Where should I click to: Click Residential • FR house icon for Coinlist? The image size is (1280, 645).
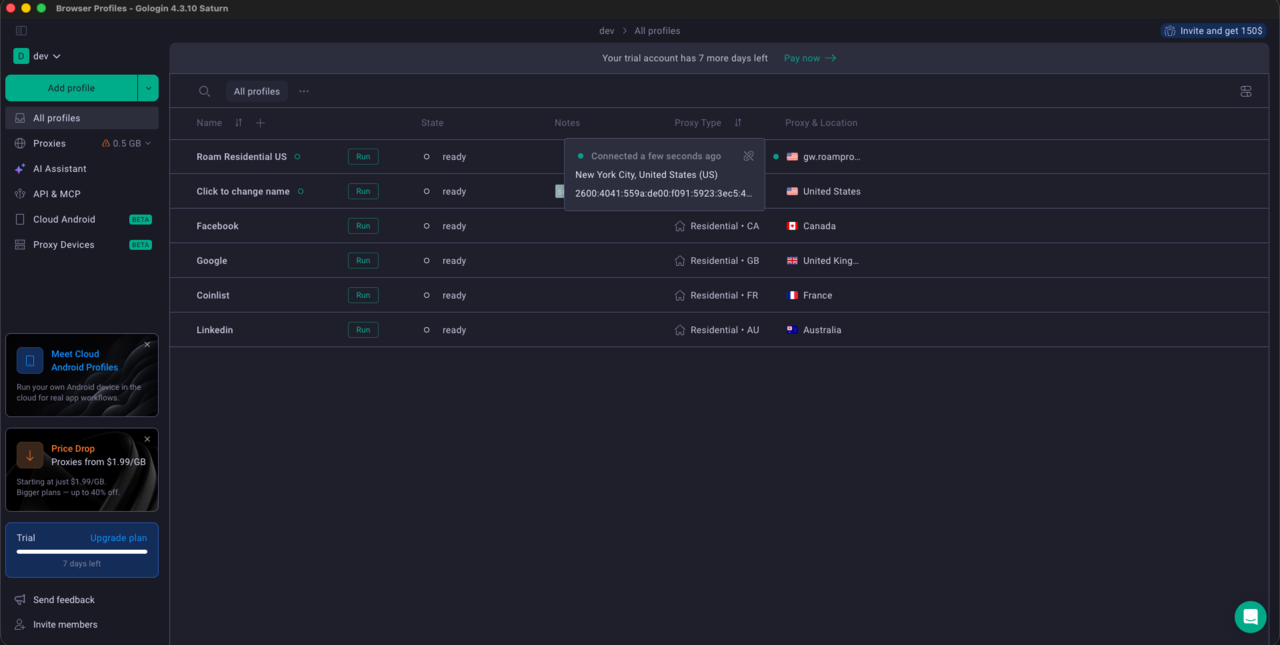click(x=680, y=295)
